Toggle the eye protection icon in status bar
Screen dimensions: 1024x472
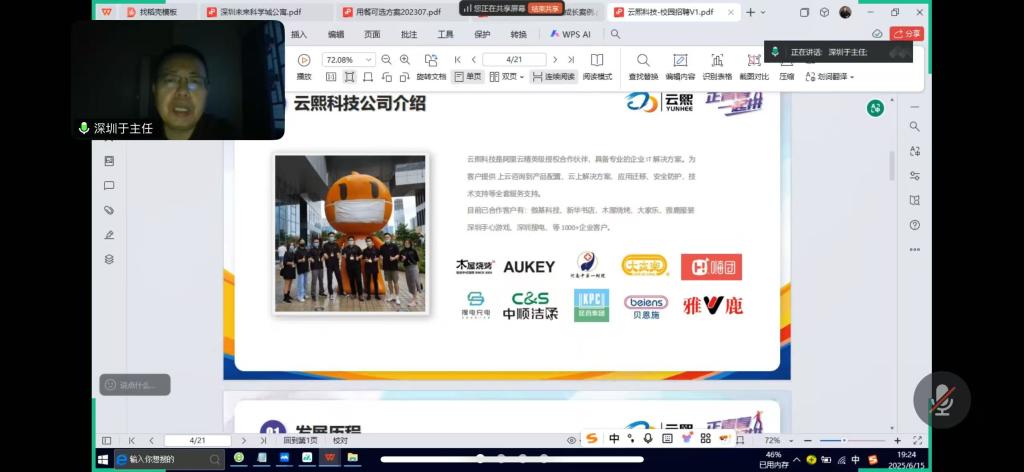(571, 441)
